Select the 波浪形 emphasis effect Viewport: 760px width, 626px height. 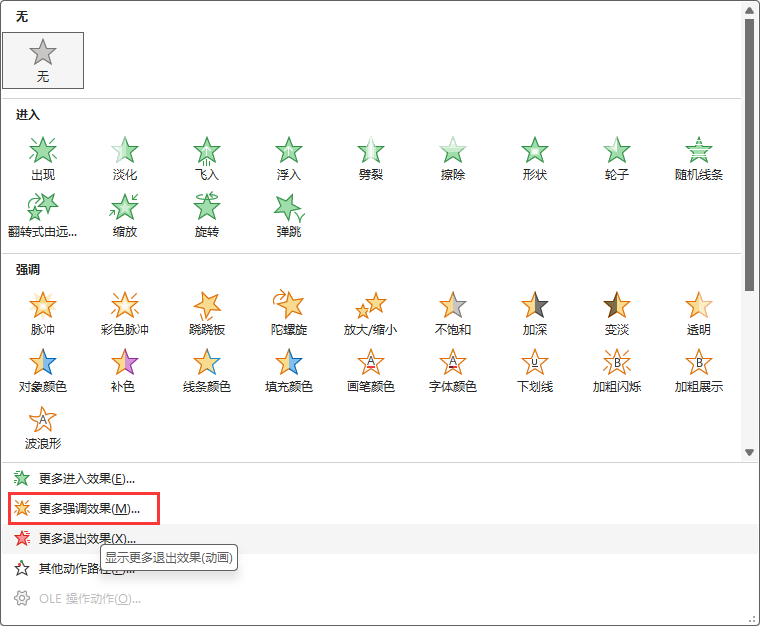coord(43,428)
